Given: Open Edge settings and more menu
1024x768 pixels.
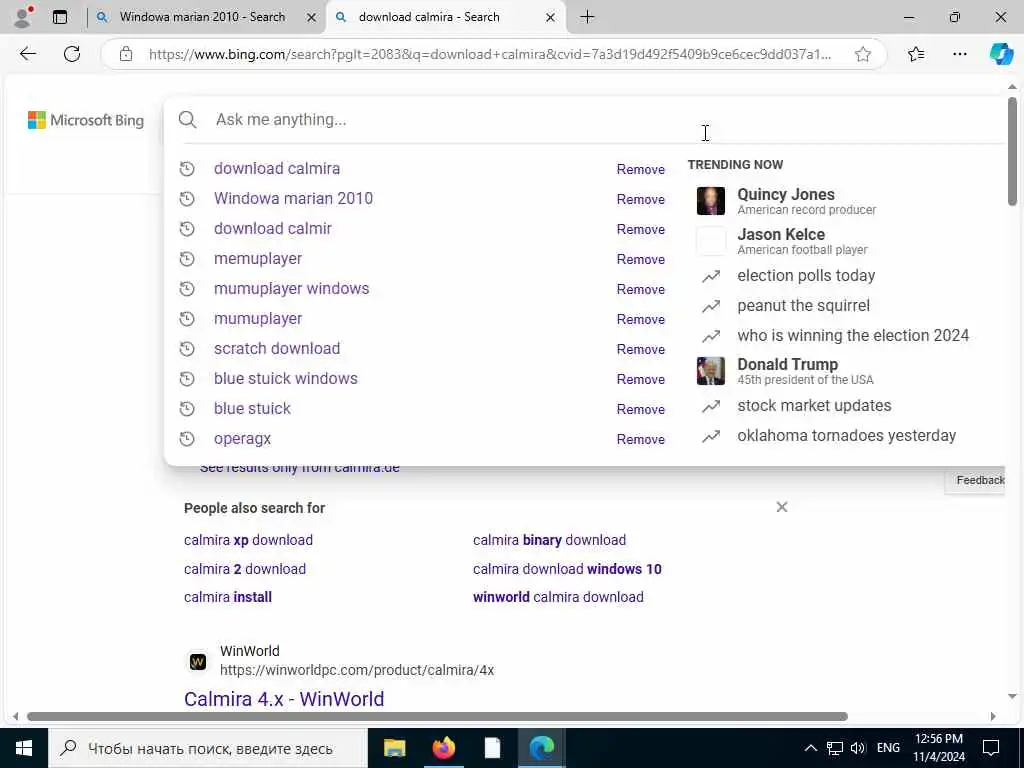Looking at the screenshot, I should pos(959,54).
